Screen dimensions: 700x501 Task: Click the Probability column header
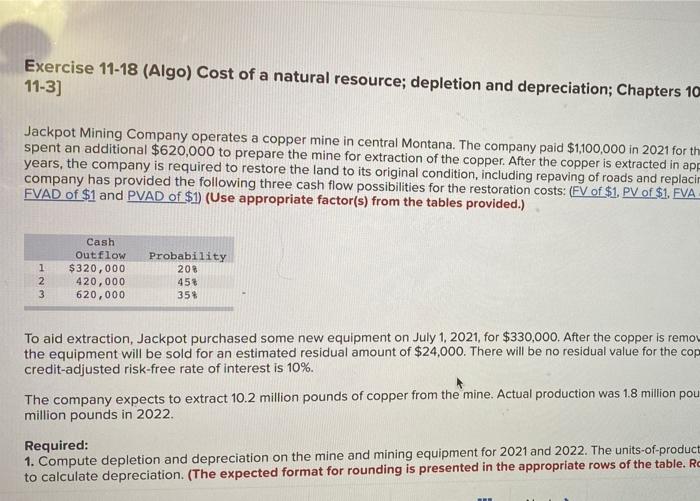point(188,256)
